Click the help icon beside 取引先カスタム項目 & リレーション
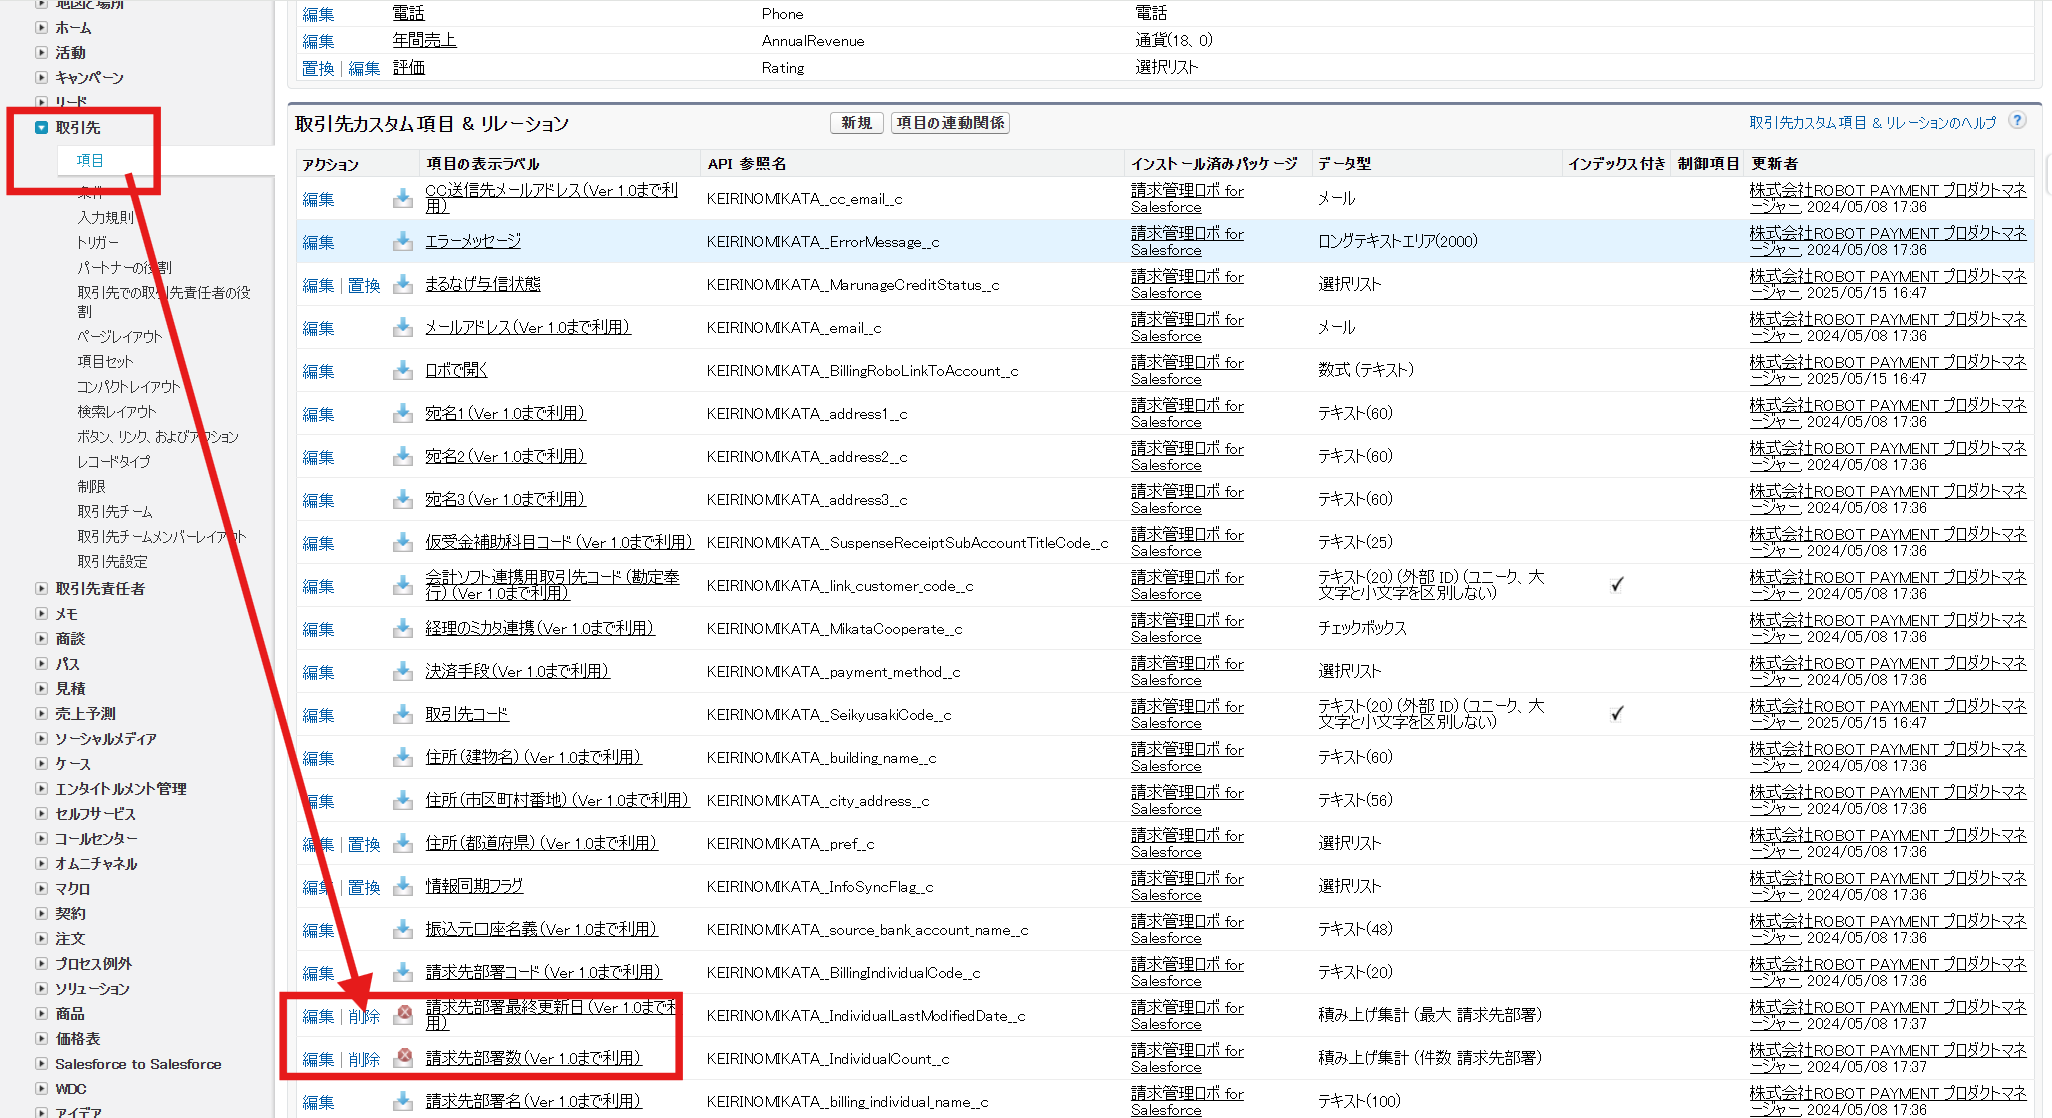The width and height of the screenshot is (2052, 1118). [2018, 122]
